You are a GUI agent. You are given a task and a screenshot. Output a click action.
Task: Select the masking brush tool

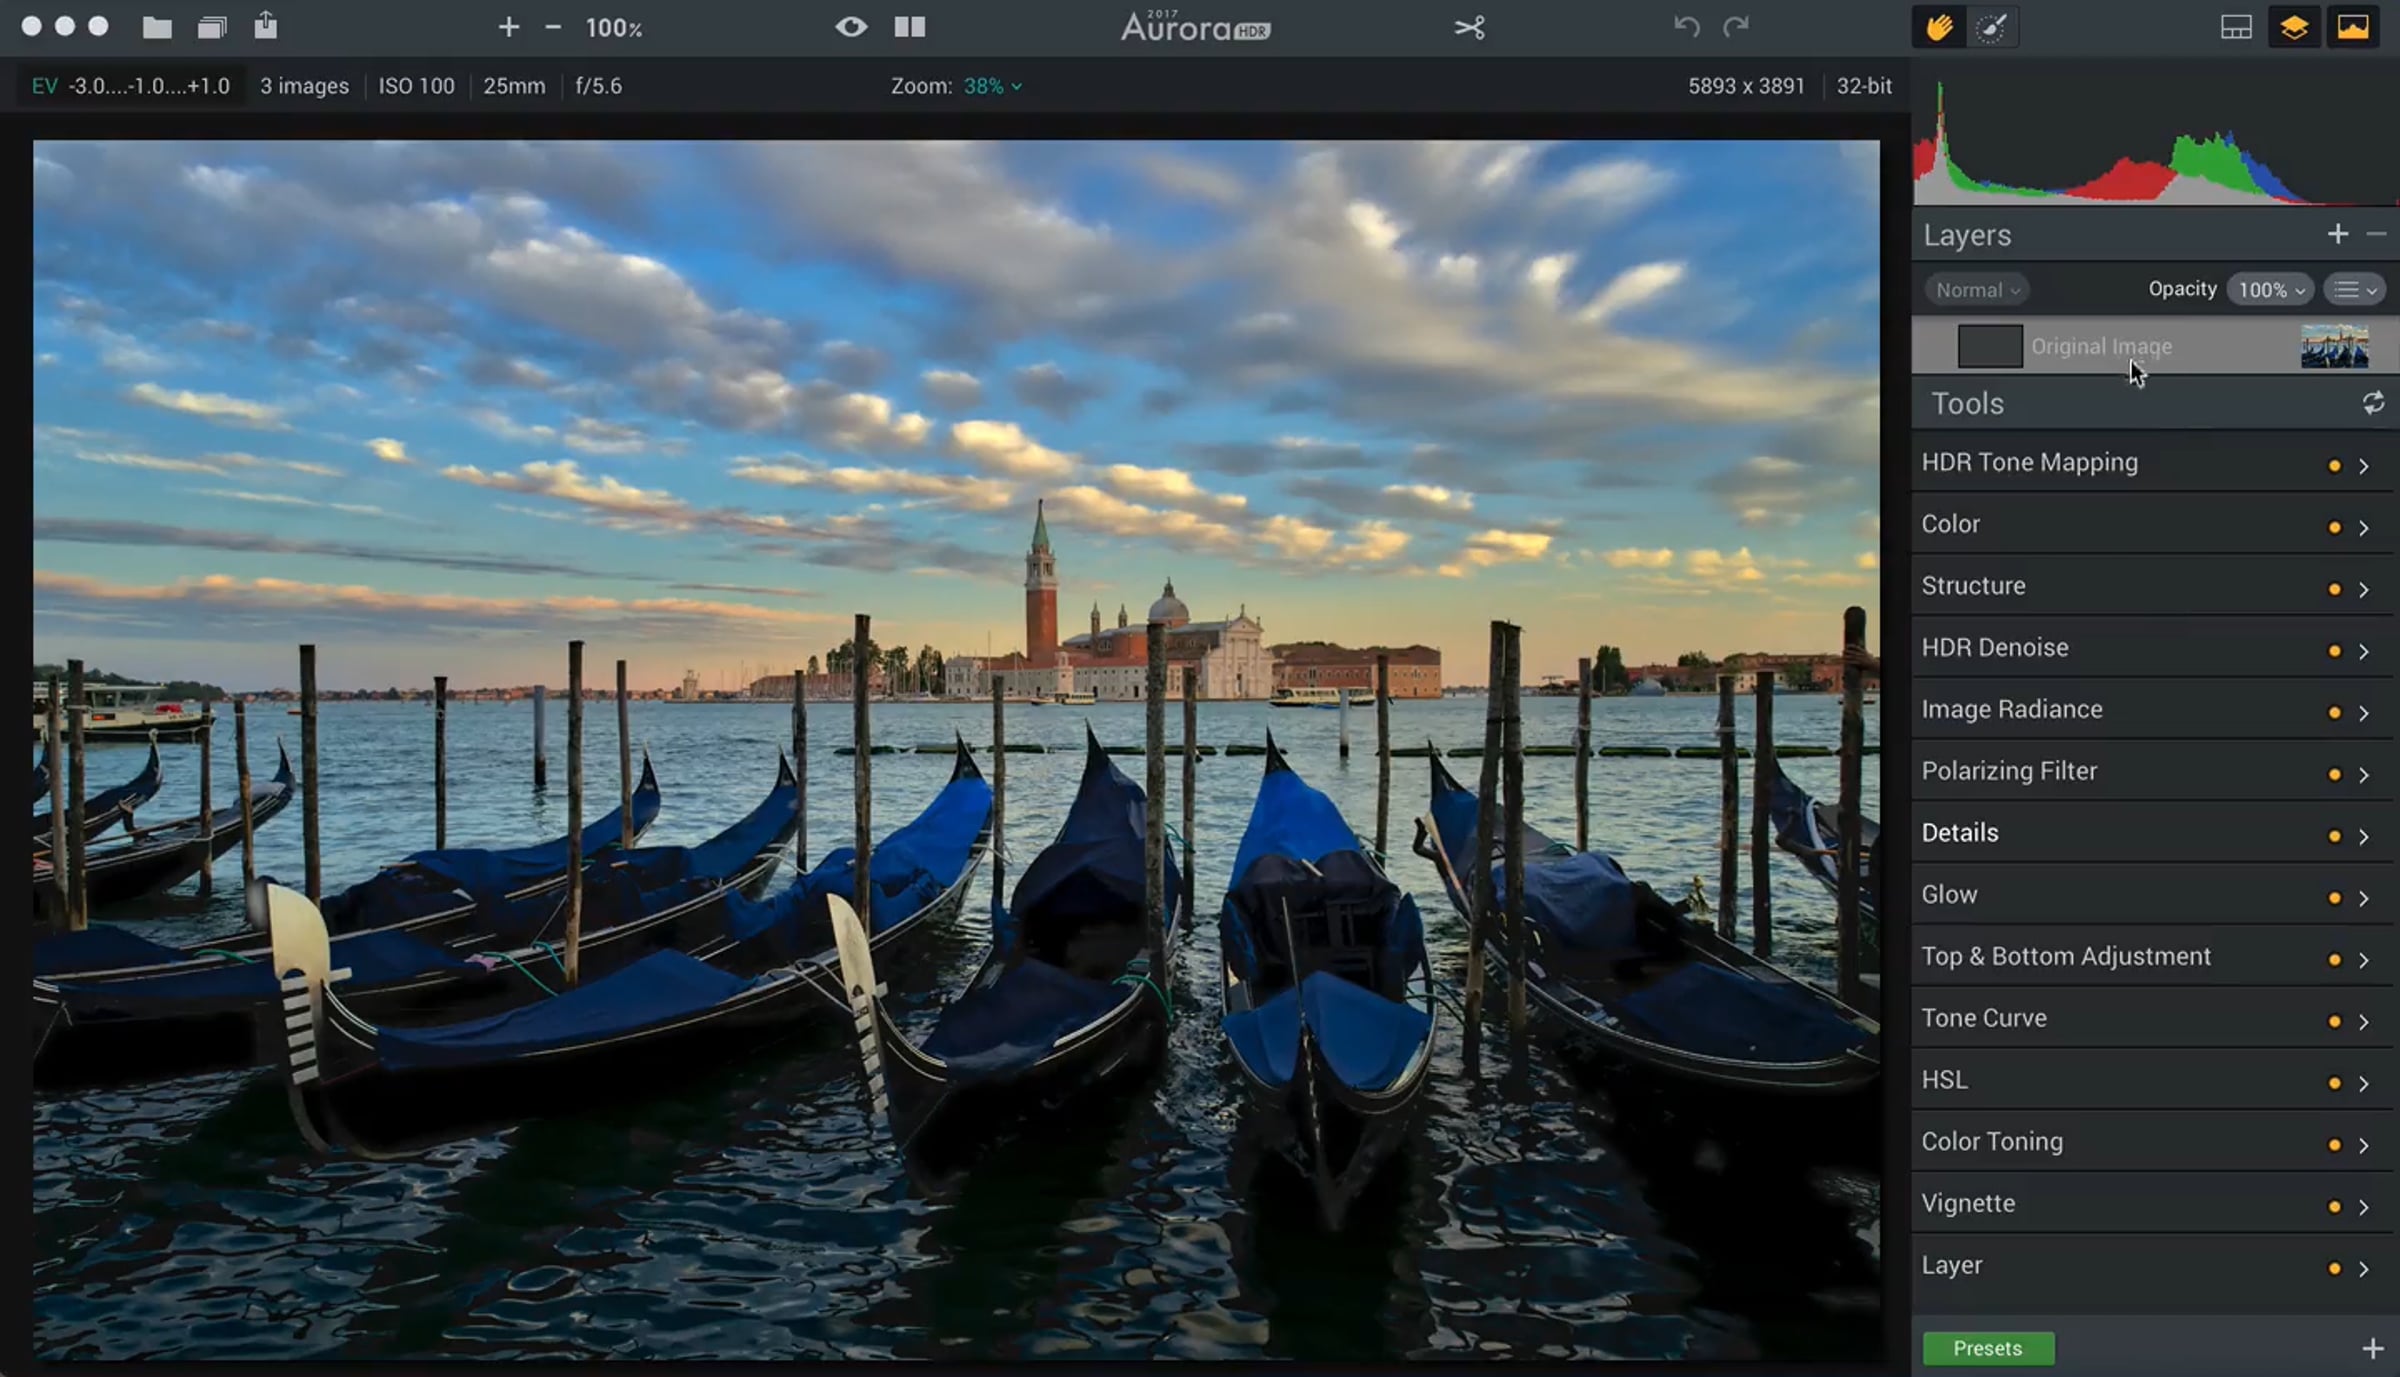1991,28
